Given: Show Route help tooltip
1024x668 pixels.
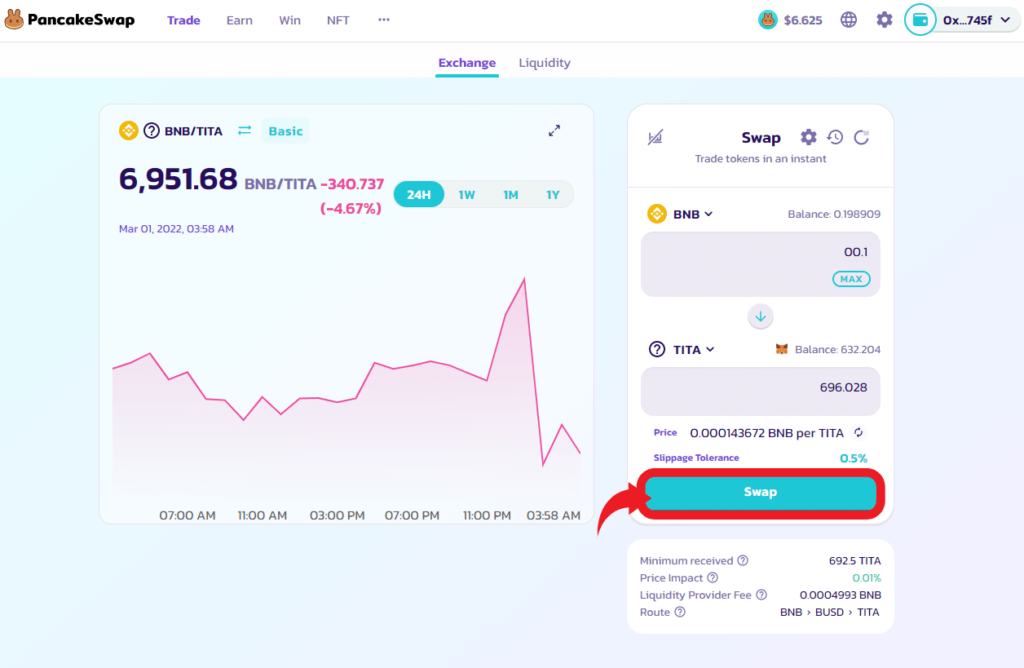Looking at the screenshot, I should click(680, 612).
